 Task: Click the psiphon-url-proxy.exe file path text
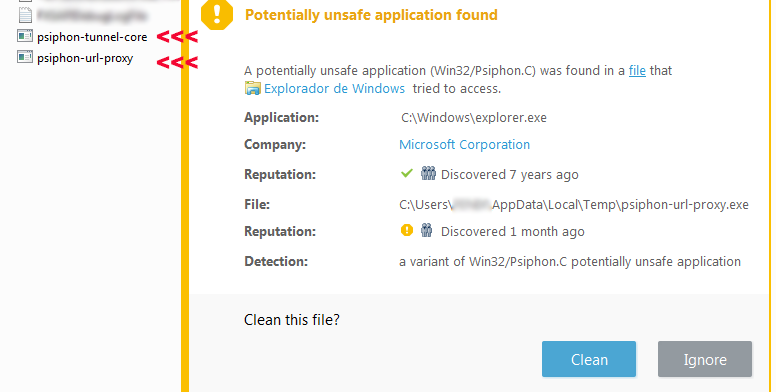pyautogui.click(x=574, y=204)
